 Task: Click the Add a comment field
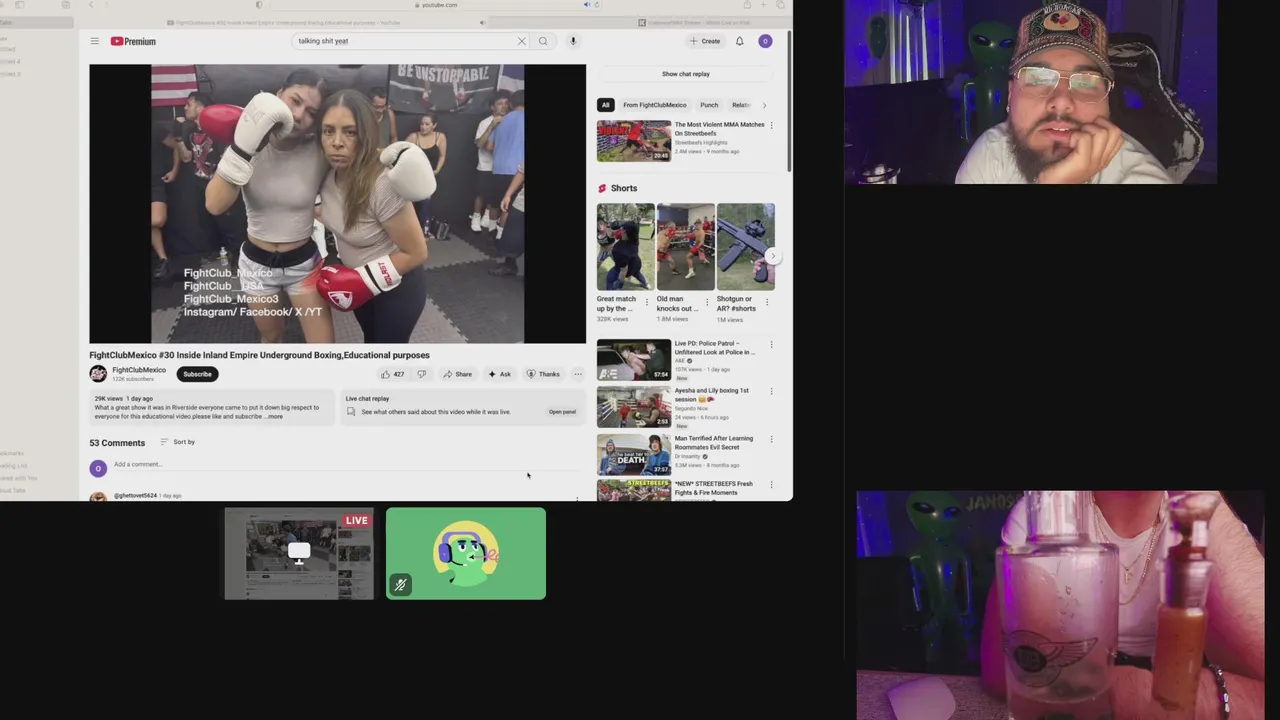tap(346, 464)
